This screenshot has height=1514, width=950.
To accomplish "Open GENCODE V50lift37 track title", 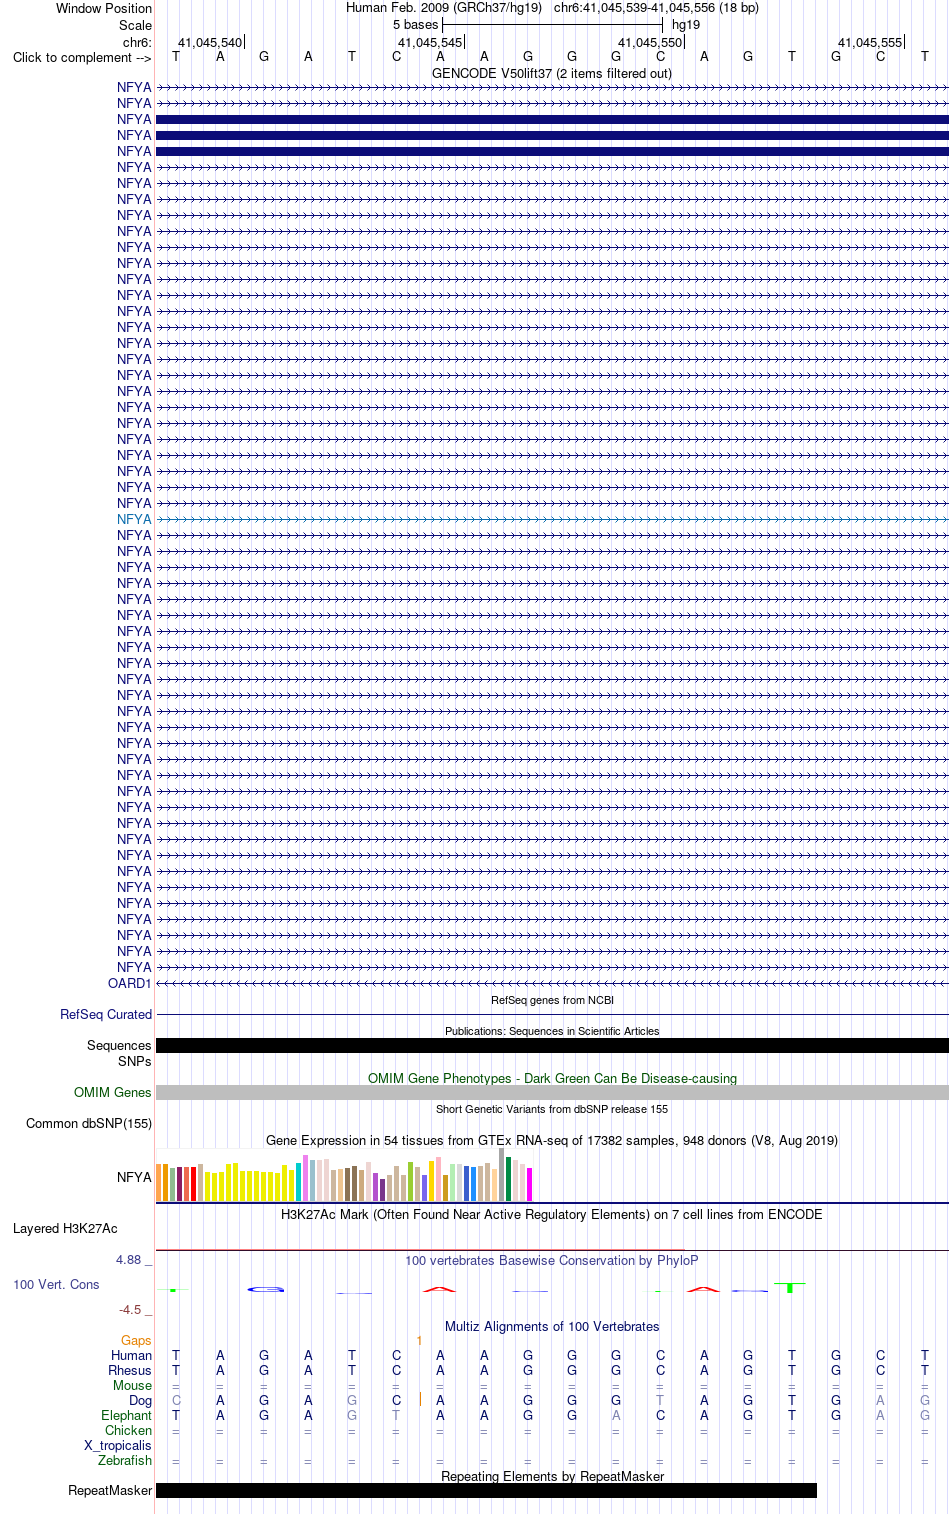I will pyautogui.click(x=552, y=73).
